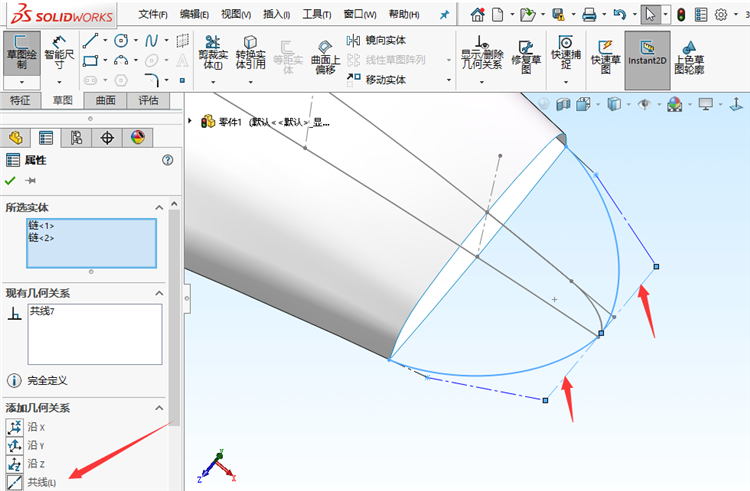Click the pushpin keep-visible icon
Image resolution: width=750 pixels, height=491 pixels.
[x=31, y=180]
